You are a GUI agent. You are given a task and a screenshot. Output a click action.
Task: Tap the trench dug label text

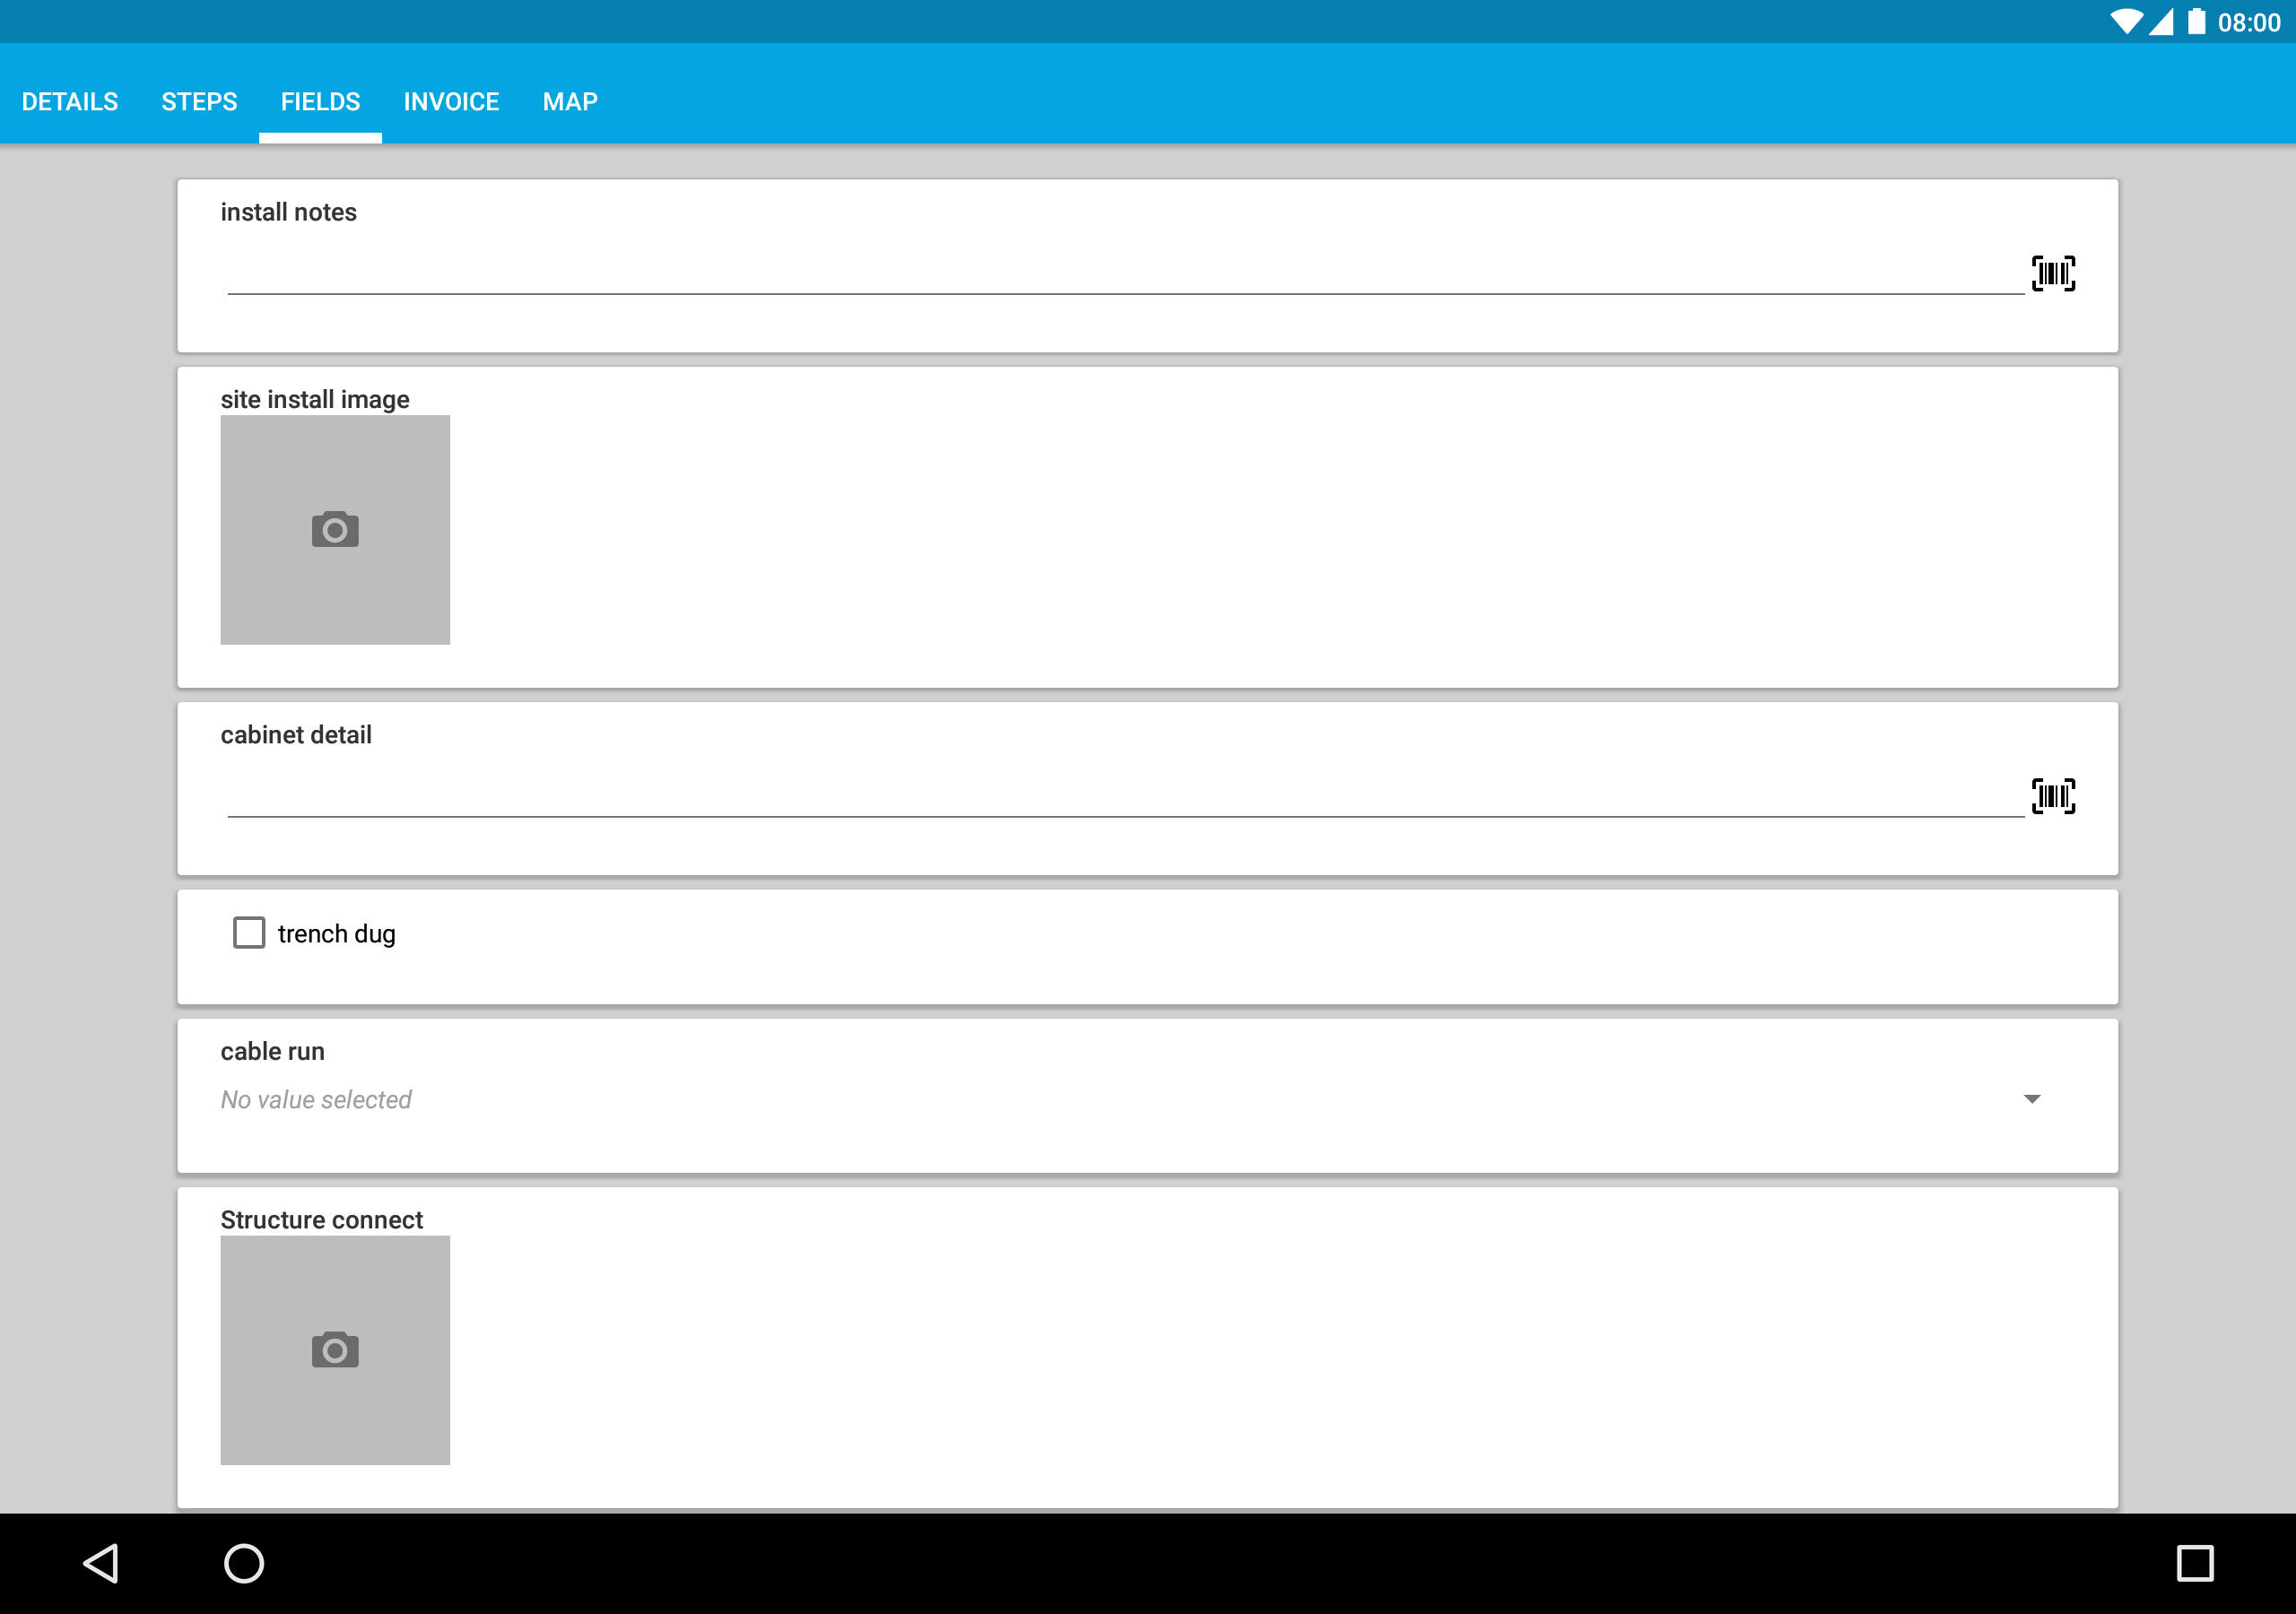click(x=337, y=934)
